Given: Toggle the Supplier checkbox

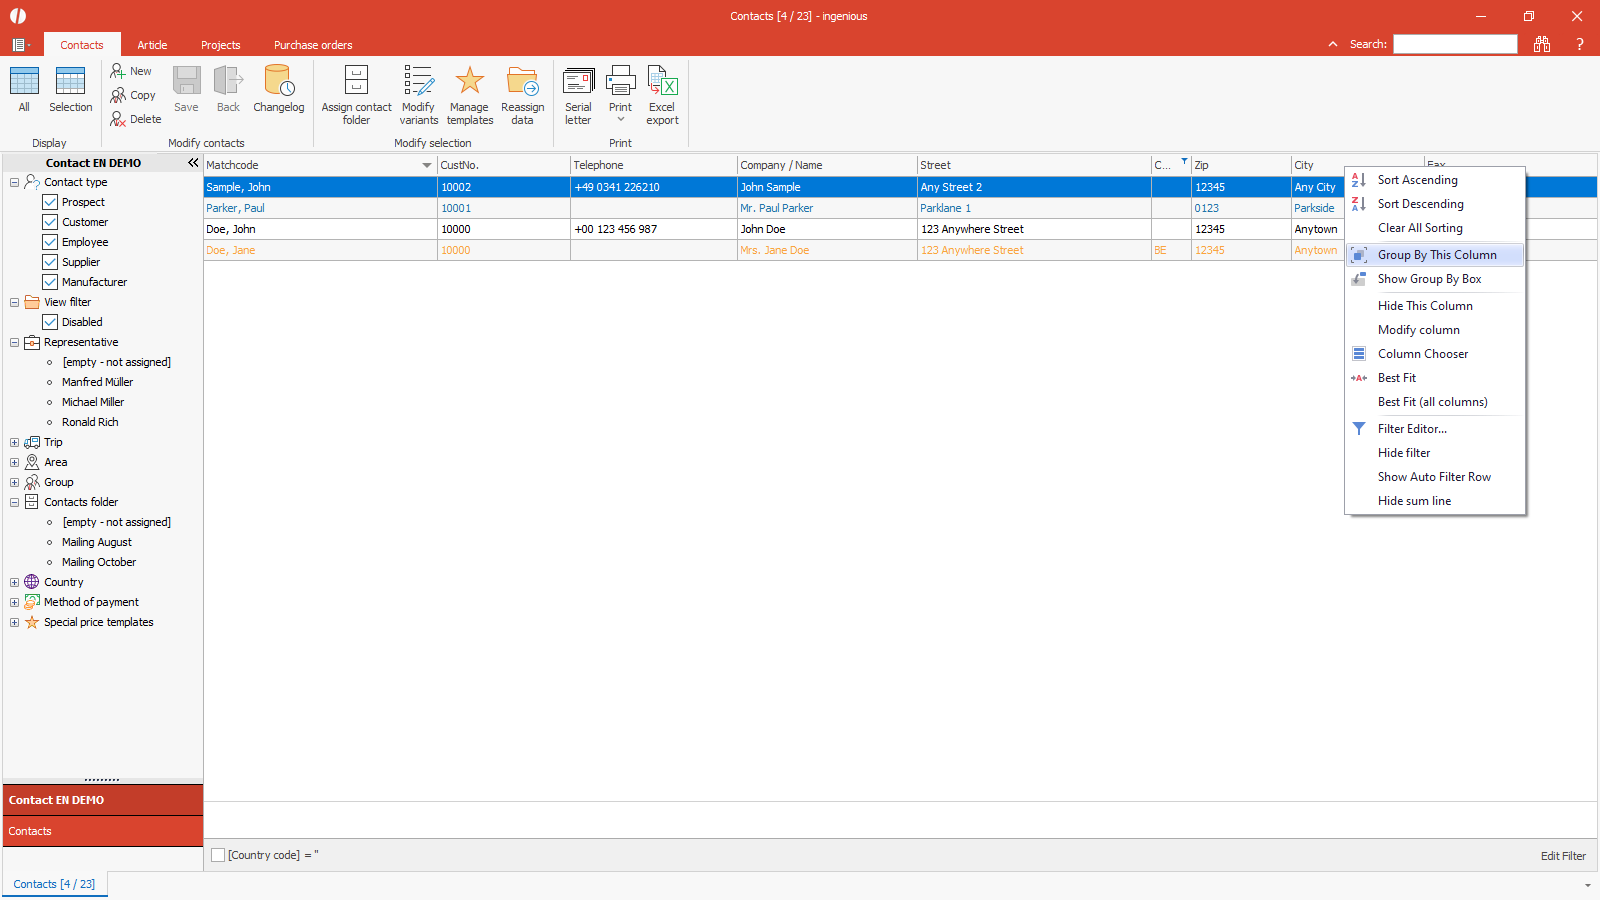Looking at the screenshot, I should [x=50, y=262].
